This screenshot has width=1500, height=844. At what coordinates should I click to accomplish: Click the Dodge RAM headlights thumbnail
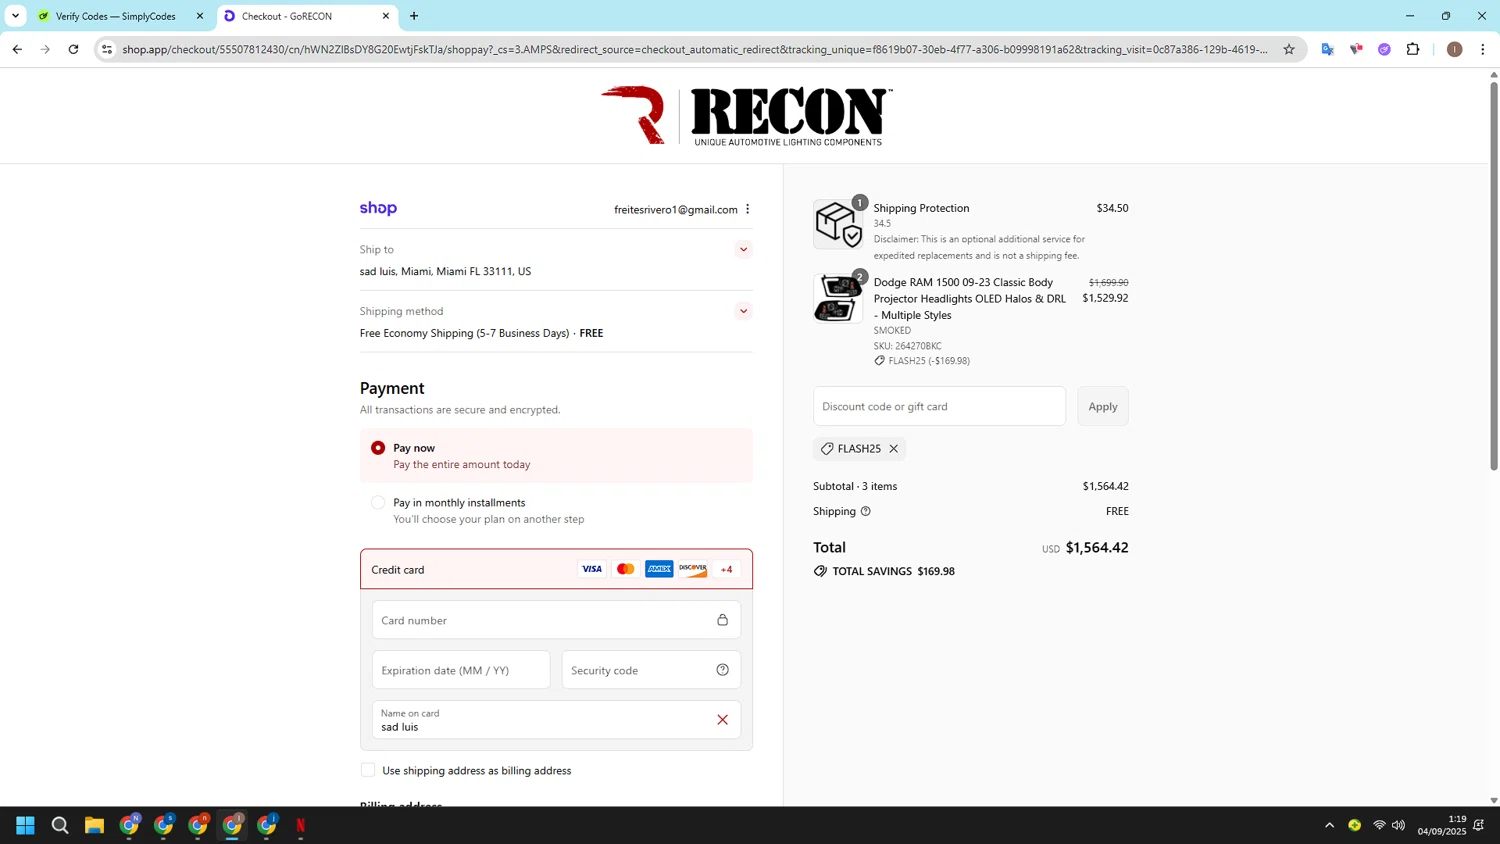(x=838, y=298)
